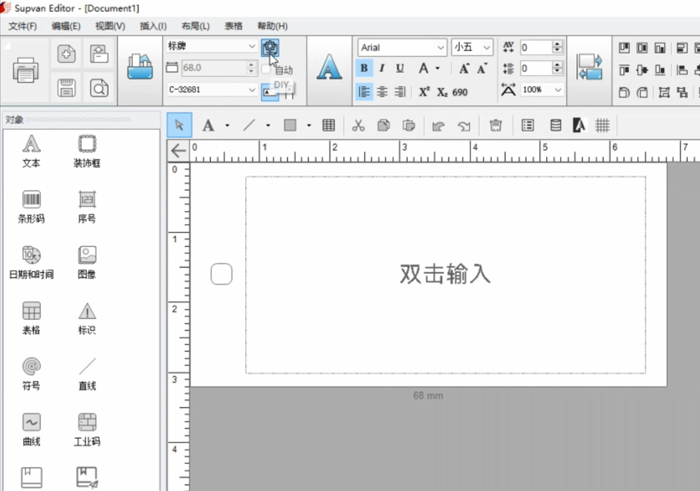
Task: Click the trash delete icon in the toolbar
Action: [x=495, y=126]
